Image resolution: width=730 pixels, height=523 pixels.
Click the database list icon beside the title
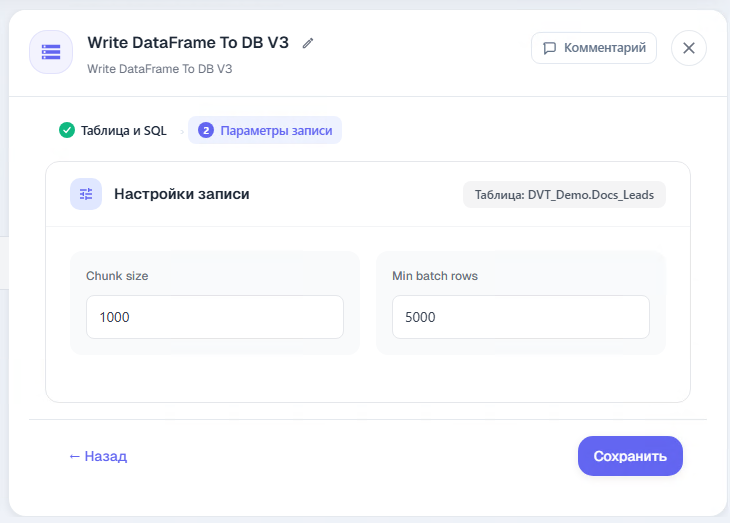pyautogui.click(x=51, y=52)
